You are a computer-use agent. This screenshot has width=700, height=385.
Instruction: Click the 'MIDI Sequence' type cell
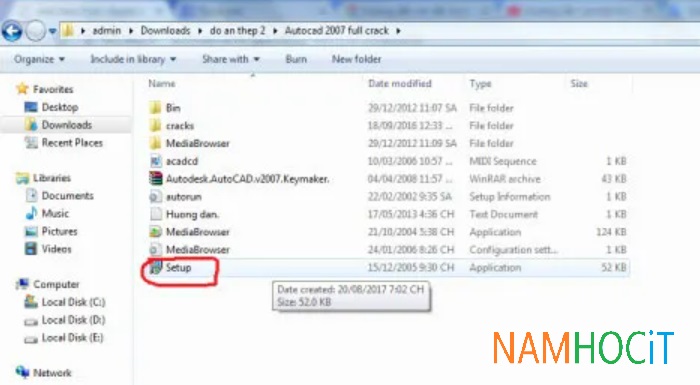click(x=503, y=161)
